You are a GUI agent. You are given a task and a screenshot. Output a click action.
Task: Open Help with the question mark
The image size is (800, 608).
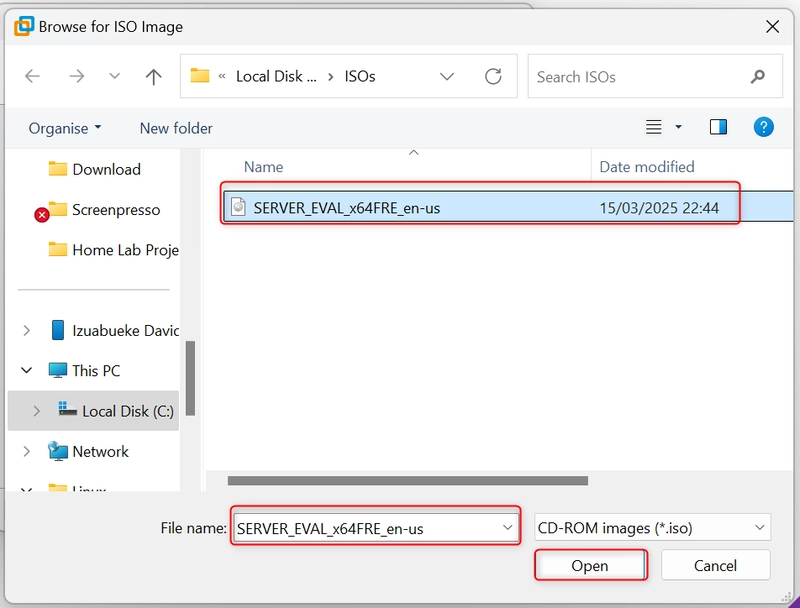coord(763,127)
